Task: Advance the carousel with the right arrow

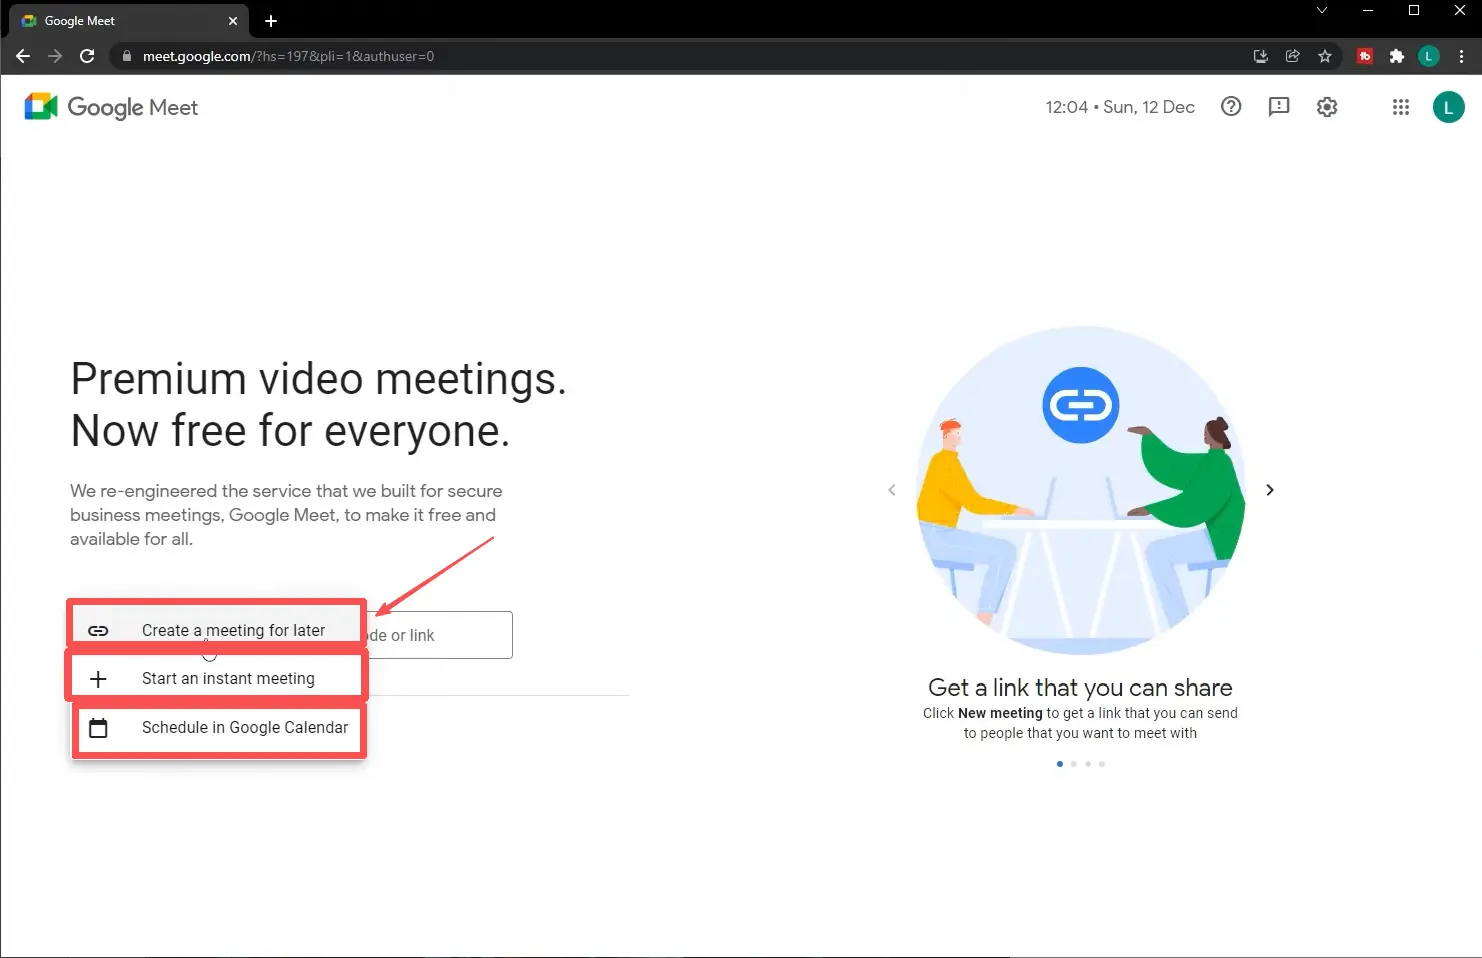Action: pyautogui.click(x=1270, y=490)
